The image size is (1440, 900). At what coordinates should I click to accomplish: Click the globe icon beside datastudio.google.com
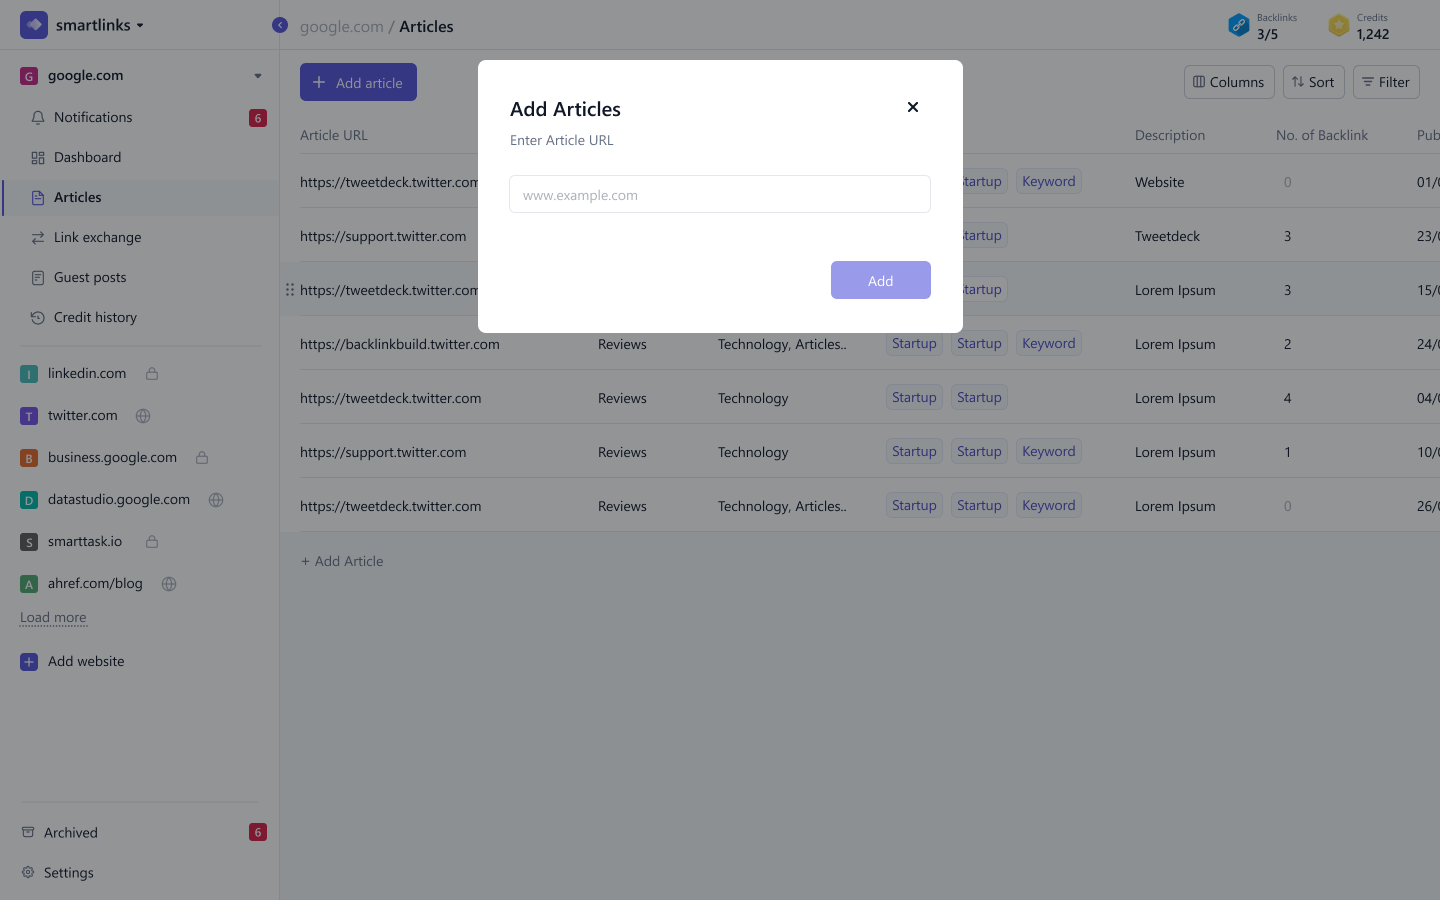point(216,500)
